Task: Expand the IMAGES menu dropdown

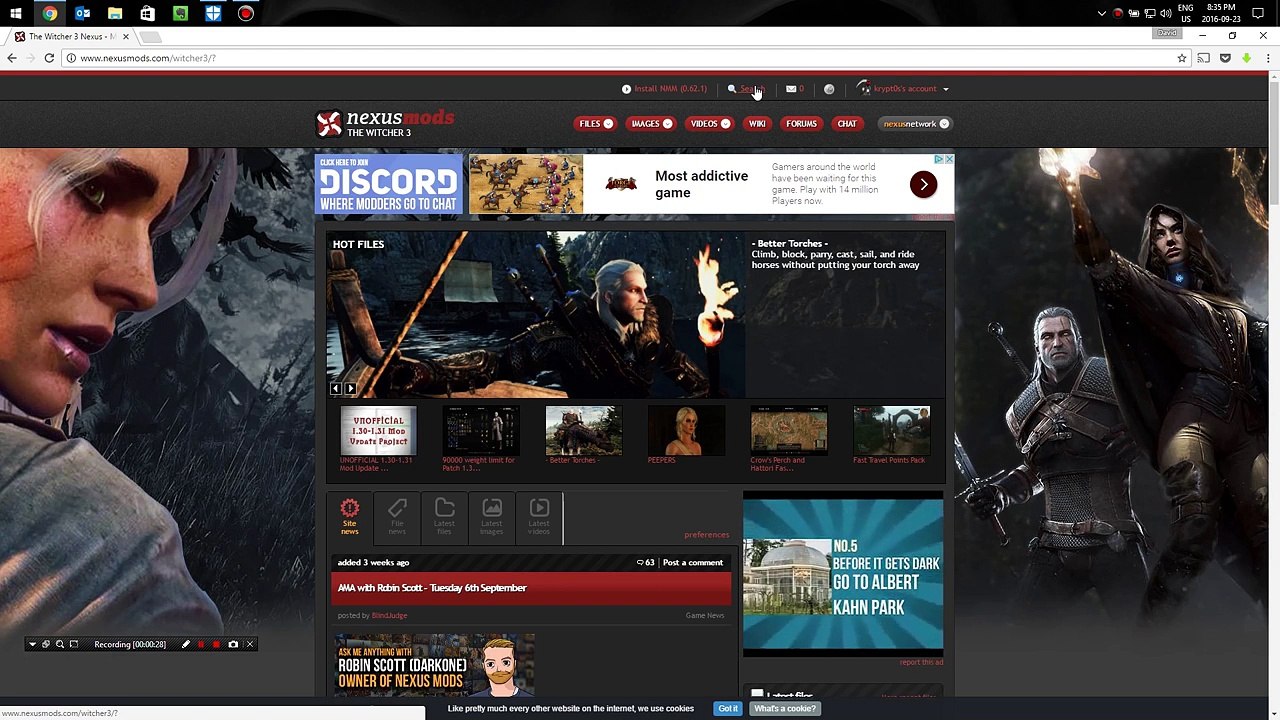Action: click(x=667, y=124)
